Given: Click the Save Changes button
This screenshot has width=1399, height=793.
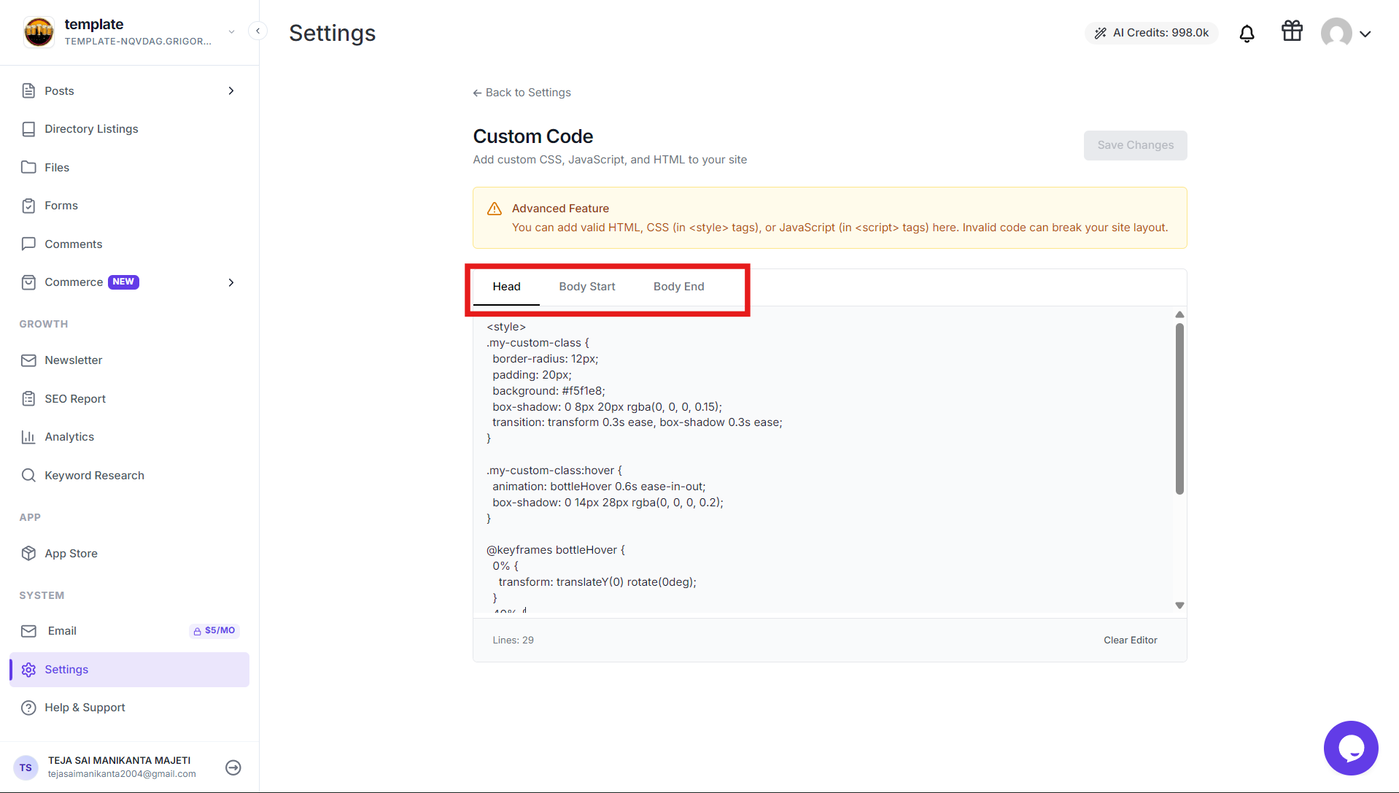Looking at the screenshot, I should click(x=1136, y=145).
